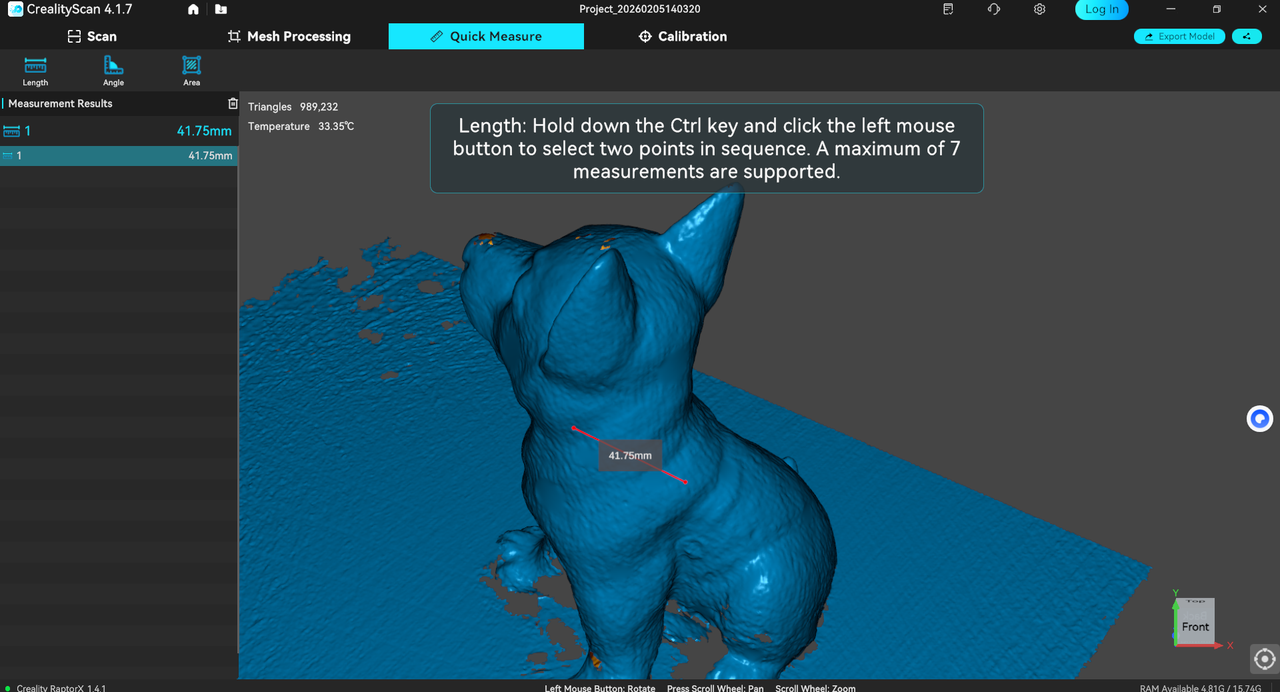Reset the view with the recenter icon
Screen dimensions: 1280x692
point(1264,659)
